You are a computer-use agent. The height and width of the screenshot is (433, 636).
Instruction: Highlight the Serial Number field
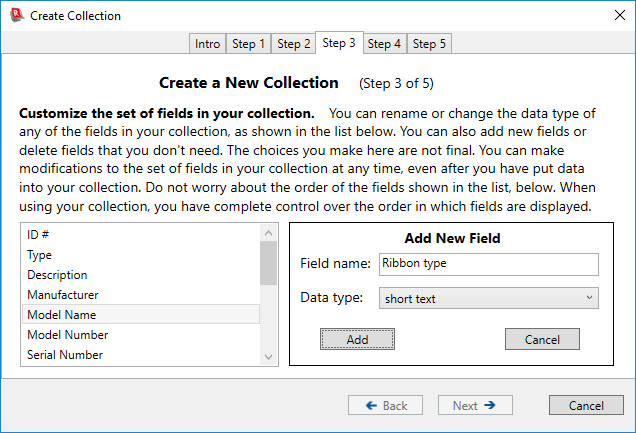click(x=140, y=354)
